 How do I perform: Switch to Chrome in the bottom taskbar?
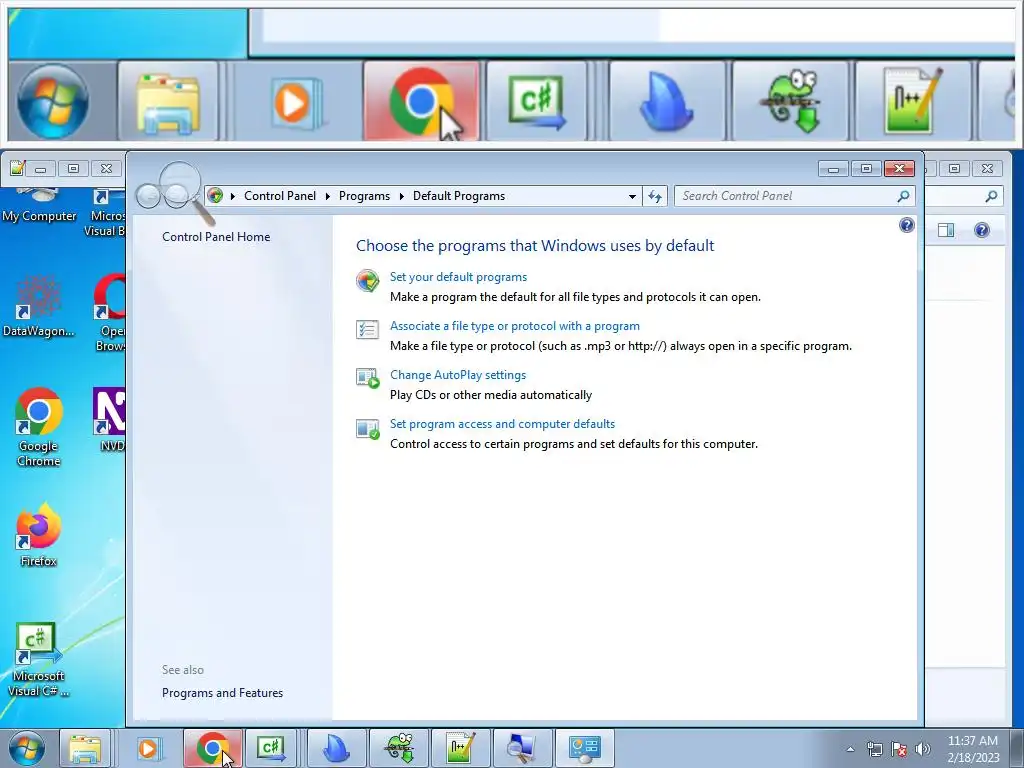(x=212, y=748)
